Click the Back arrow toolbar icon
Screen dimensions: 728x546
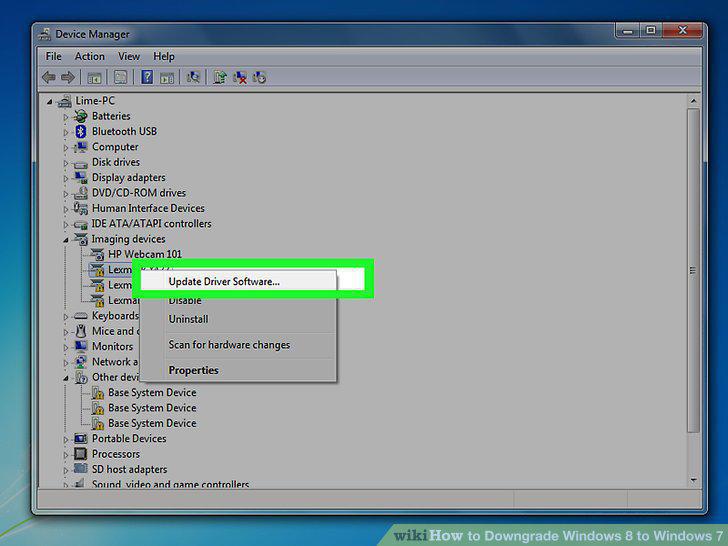(49, 77)
